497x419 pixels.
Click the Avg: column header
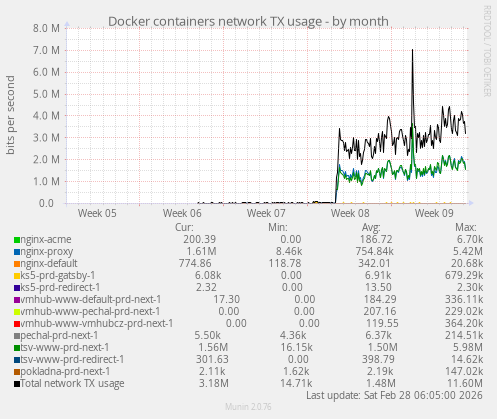[x=371, y=228]
